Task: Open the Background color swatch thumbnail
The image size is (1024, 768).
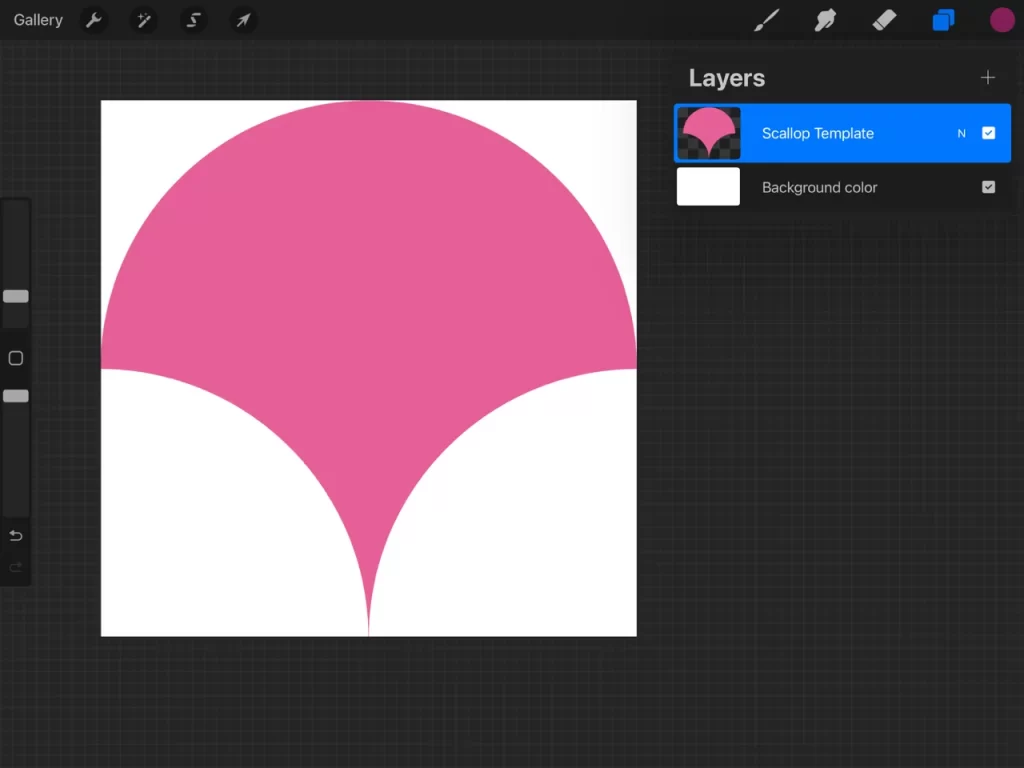Action: [x=709, y=187]
